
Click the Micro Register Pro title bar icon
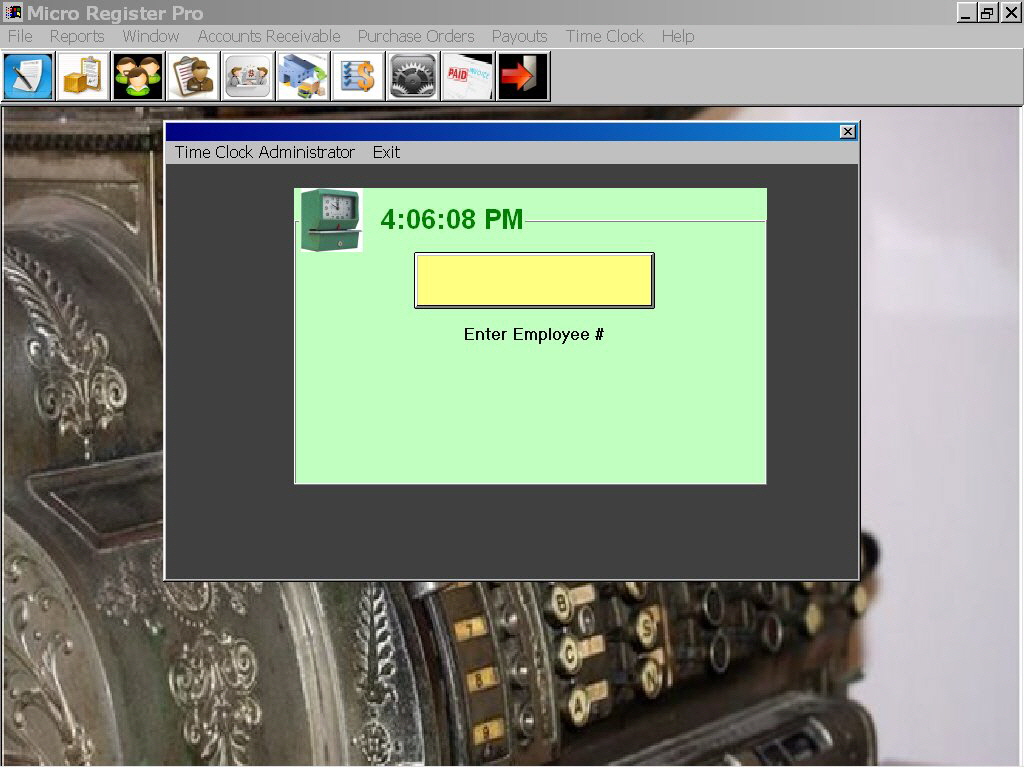12,12
